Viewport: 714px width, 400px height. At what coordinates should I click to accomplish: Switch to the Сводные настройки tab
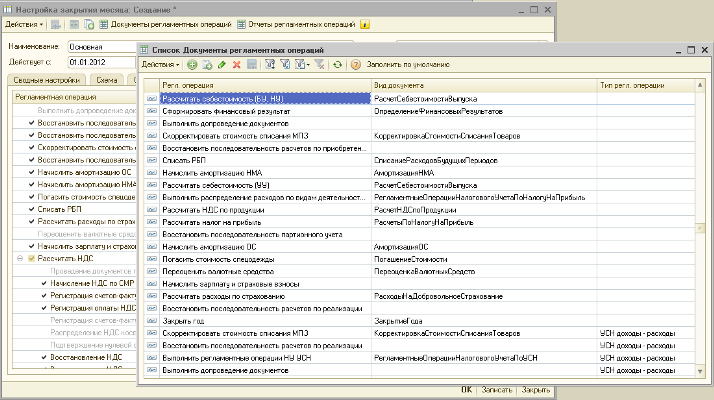coord(45,80)
